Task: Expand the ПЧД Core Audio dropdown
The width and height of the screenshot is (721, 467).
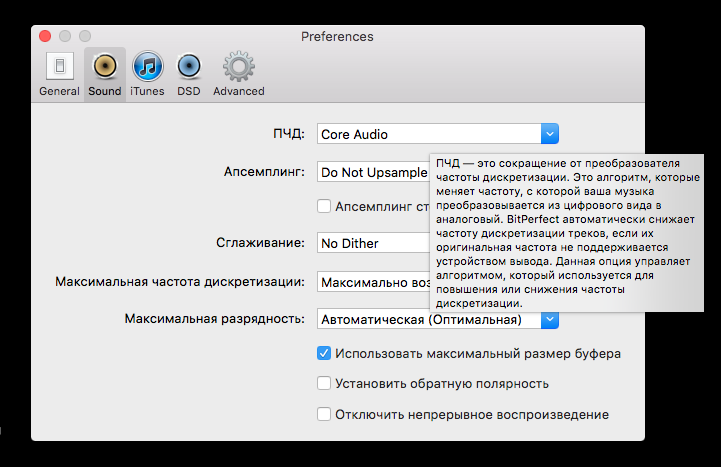Action: coord(549,134)
